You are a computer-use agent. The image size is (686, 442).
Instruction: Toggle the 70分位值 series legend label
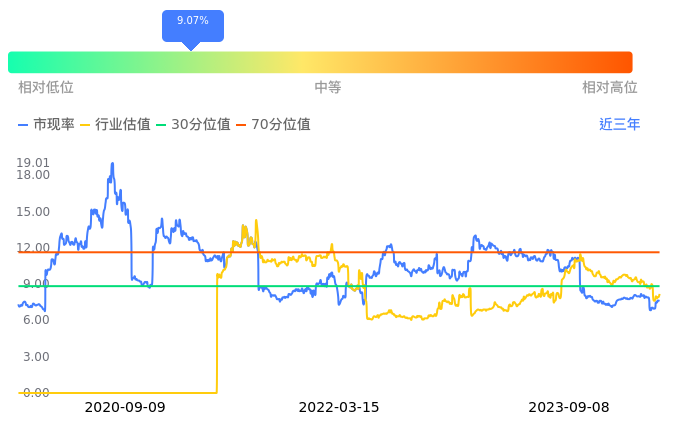280,125
